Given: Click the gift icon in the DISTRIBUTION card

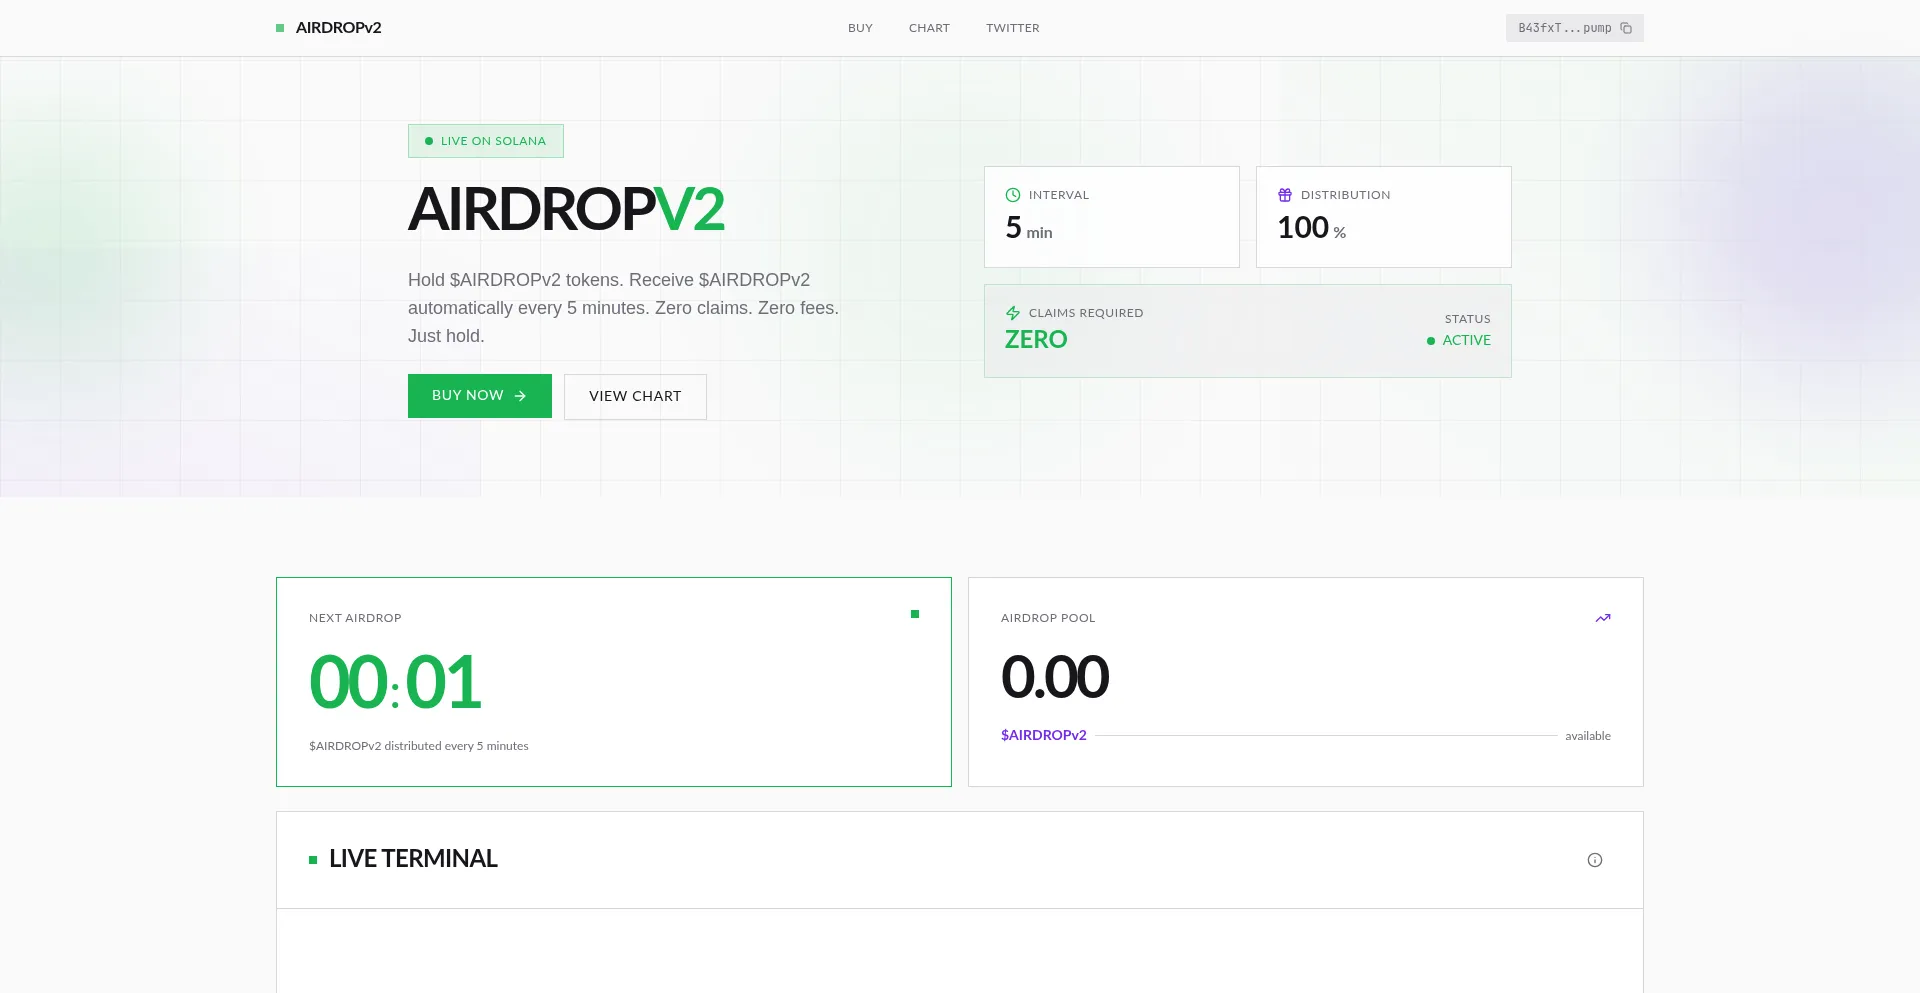Looking at the screenshot, I should (1284, 195).
